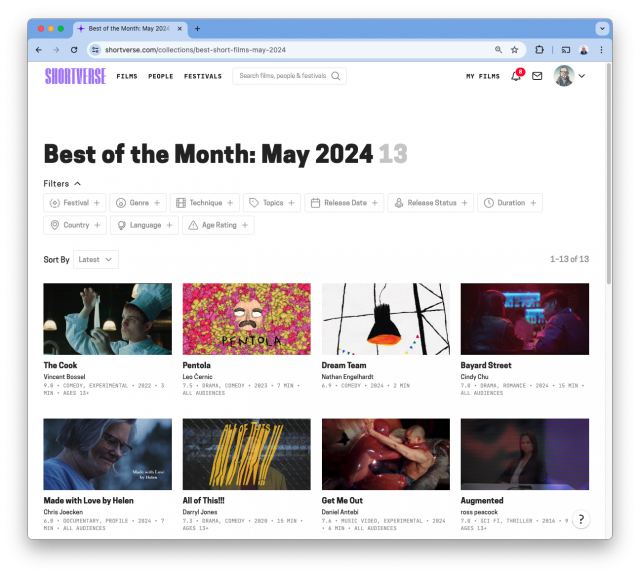The width and height of the screenshot is (640, 576).
Task: Expand the user profile avatar menu
Action: click(x=570, y=76)
